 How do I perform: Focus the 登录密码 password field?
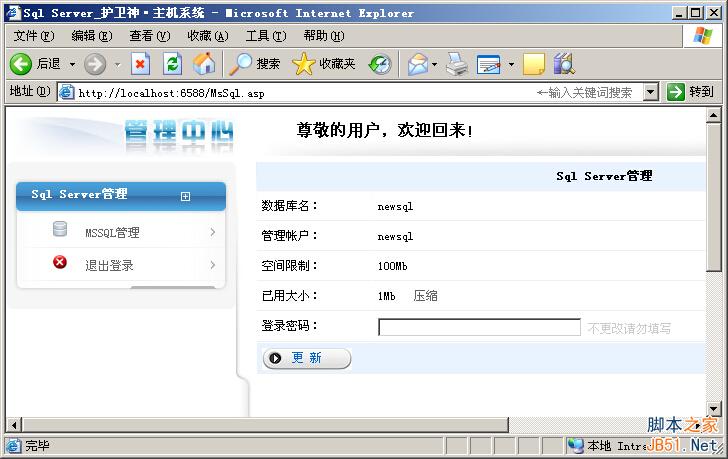(479, 327)
